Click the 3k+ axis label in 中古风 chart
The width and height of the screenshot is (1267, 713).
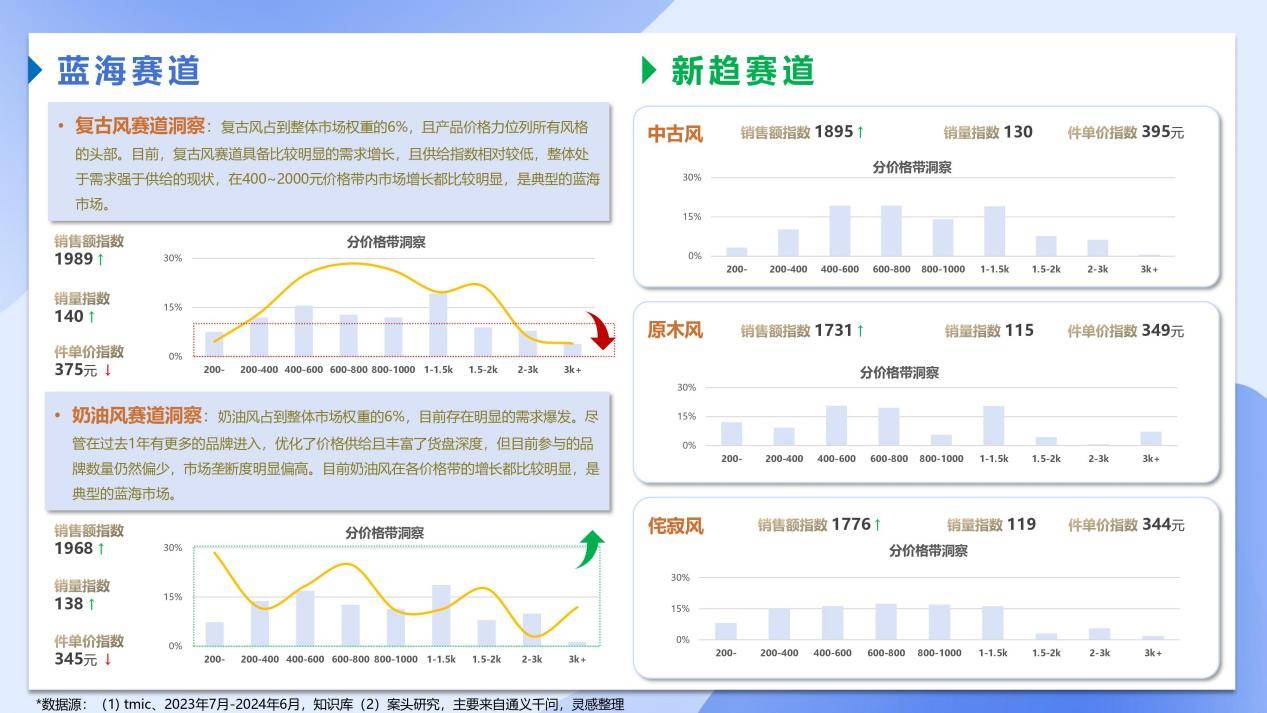[x=1150, y=269]
